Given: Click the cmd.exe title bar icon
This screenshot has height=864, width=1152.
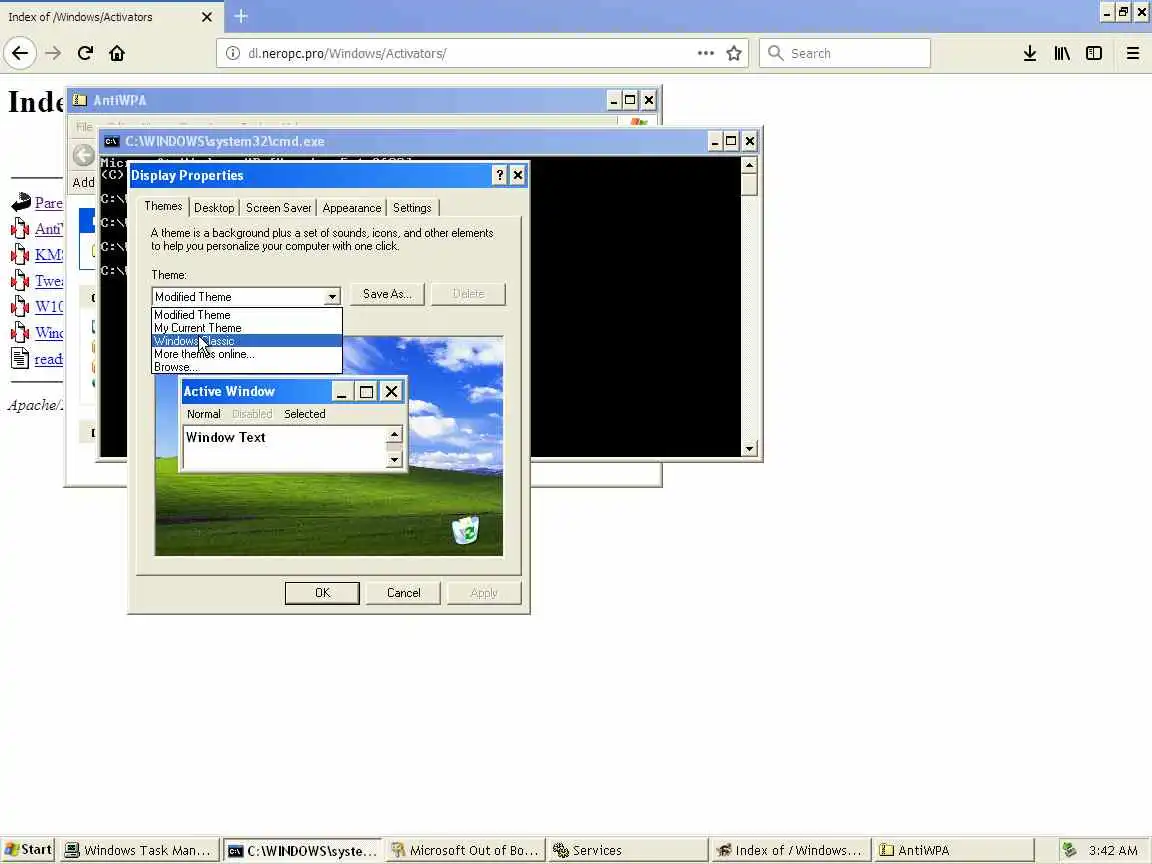Looking at the screenshot, I should pyautogui.click(x=112, y=141).
